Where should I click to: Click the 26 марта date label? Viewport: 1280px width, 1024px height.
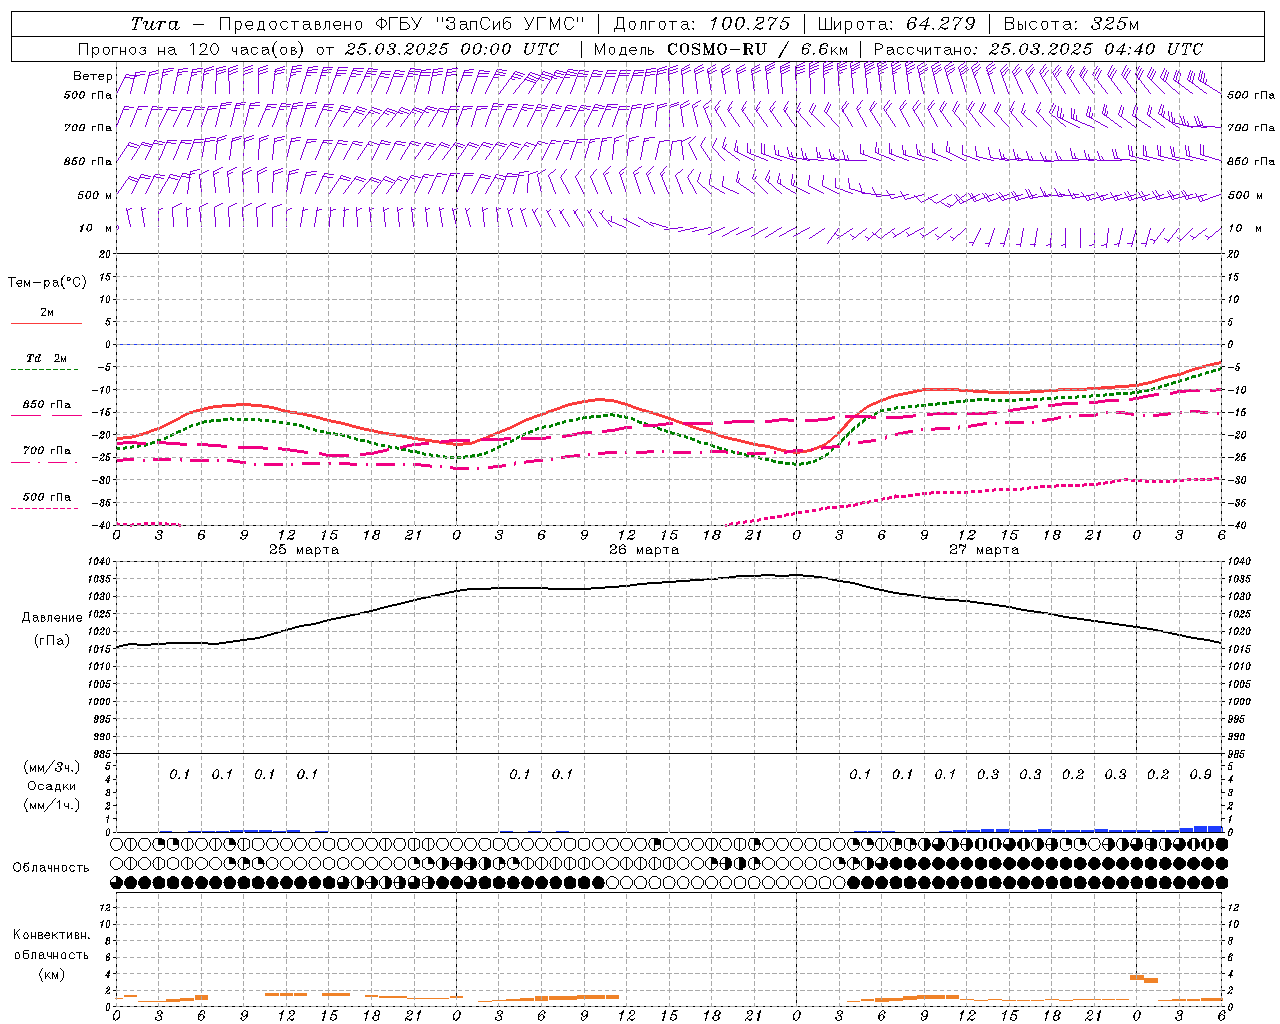[644, 550]
